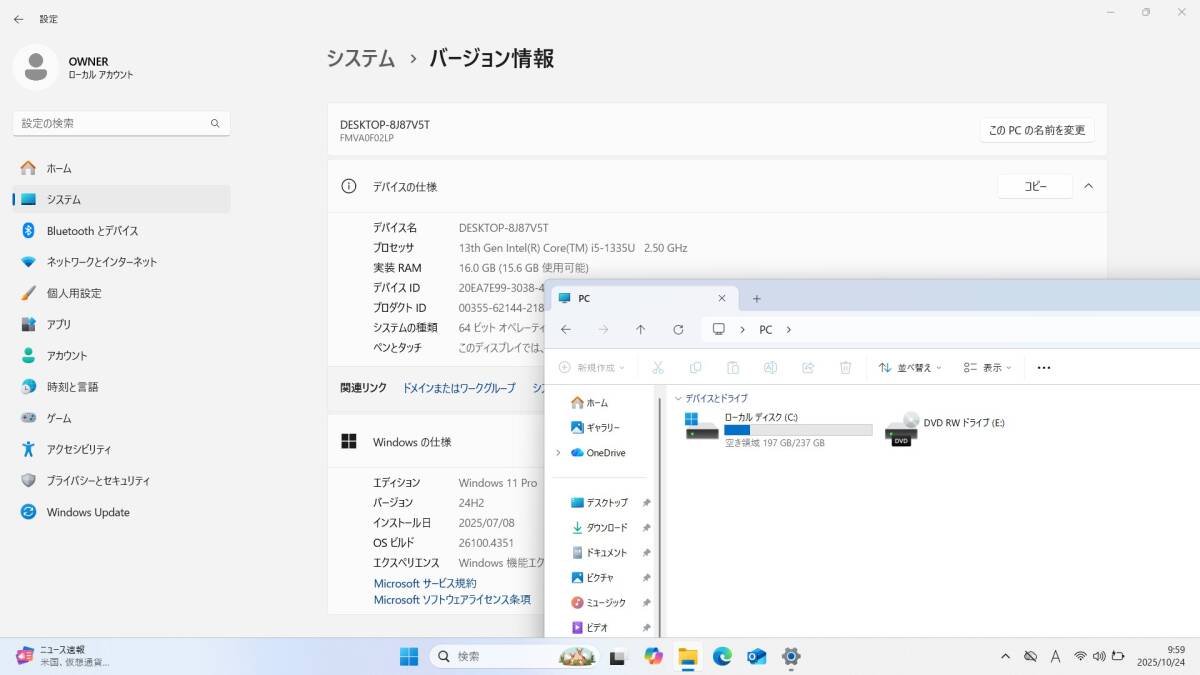Expand the OneDrive item in navigation pane

[x=558, y=452]
